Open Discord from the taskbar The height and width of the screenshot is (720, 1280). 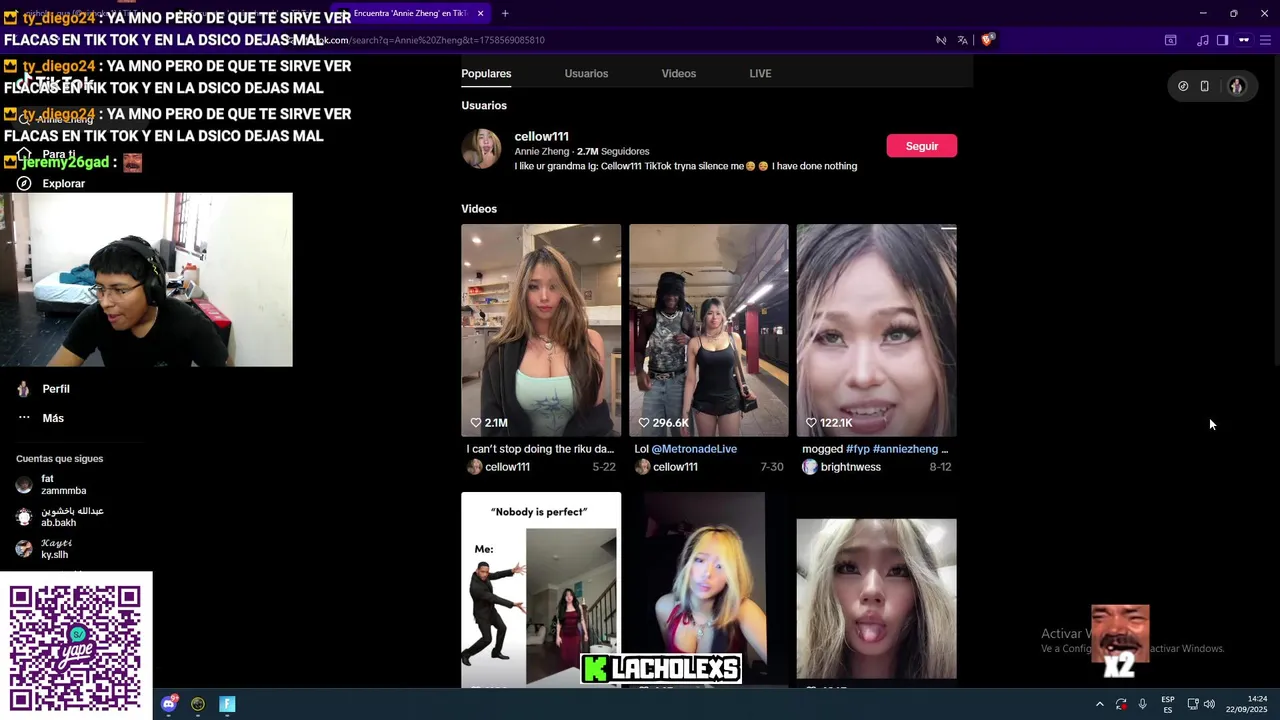click(x=169, y=704)
